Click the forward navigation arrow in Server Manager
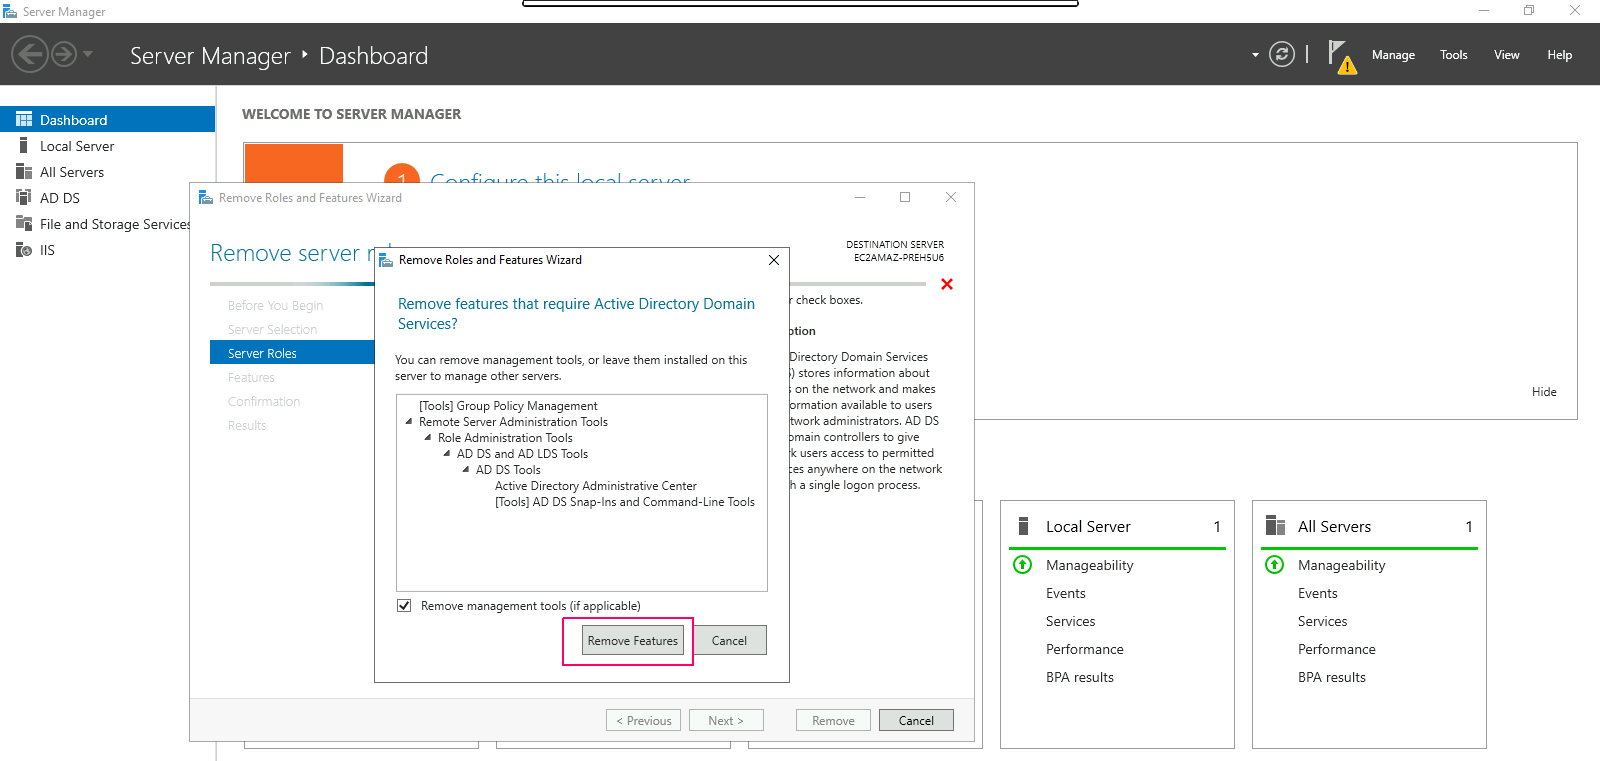Viewport: 1600px width, 761px height. click(64, 54)
